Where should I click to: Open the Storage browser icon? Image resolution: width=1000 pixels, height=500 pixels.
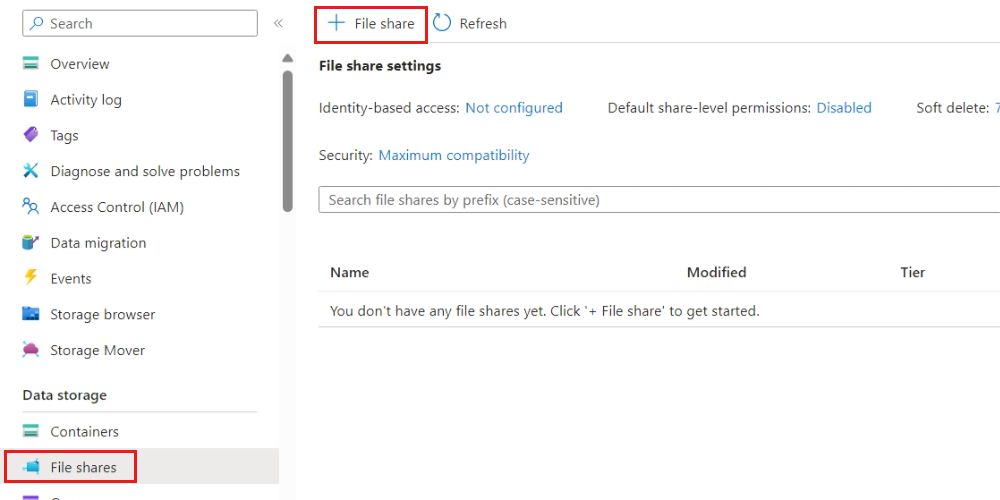click(x=31, y=314)
